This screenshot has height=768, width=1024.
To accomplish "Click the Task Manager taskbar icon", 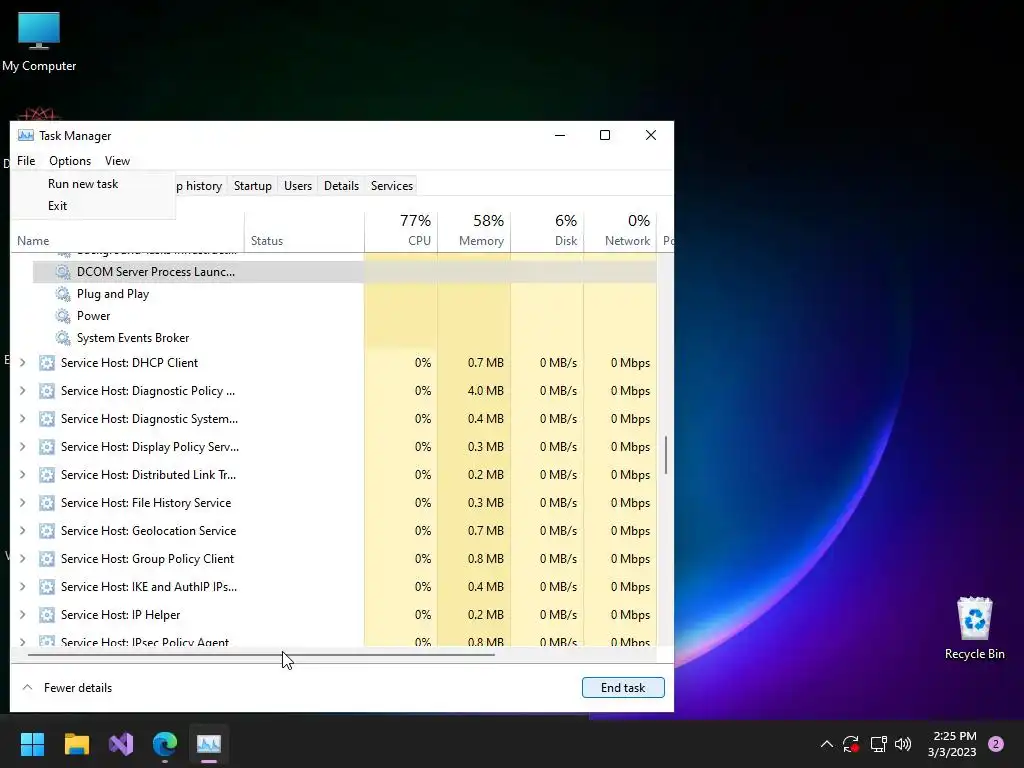I will coord(209,744).
